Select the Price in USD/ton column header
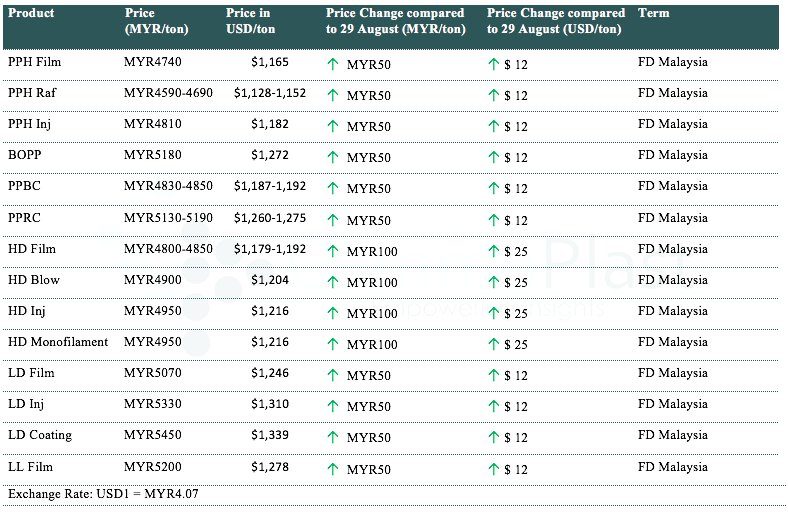The width and height of the screenshot is (788, 512). click(251, 21)
